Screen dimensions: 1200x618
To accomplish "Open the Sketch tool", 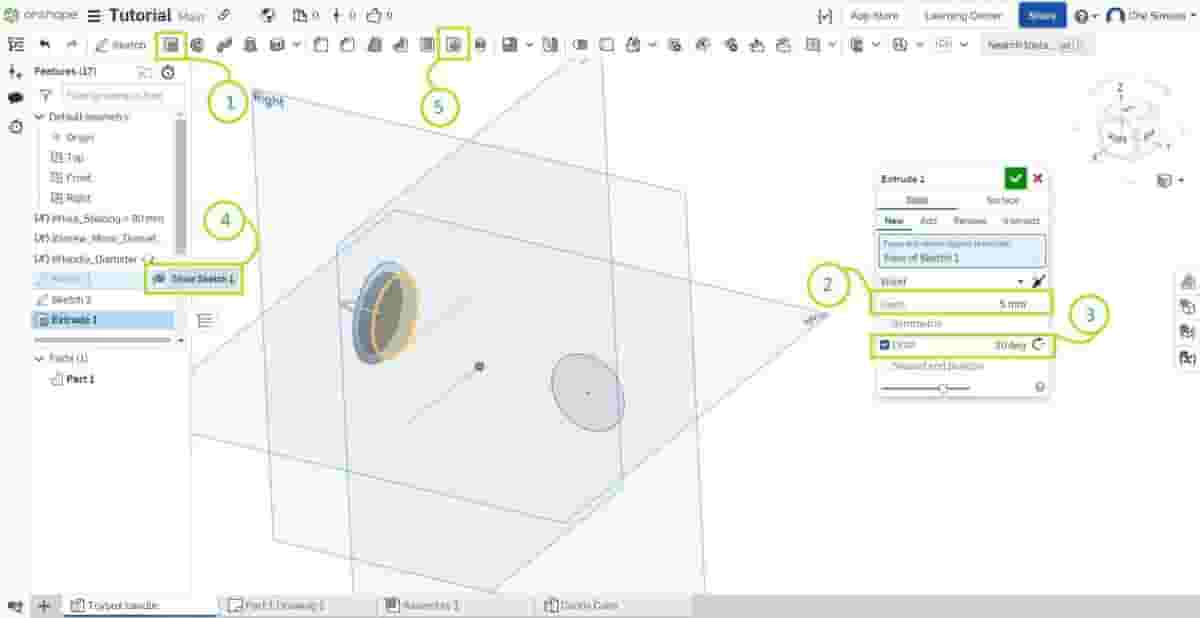I will point(120,44).
